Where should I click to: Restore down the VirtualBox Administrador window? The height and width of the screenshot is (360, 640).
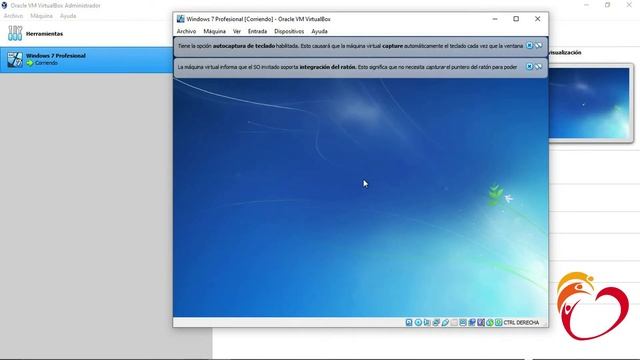pyautogui.click(x=608, y=5)
